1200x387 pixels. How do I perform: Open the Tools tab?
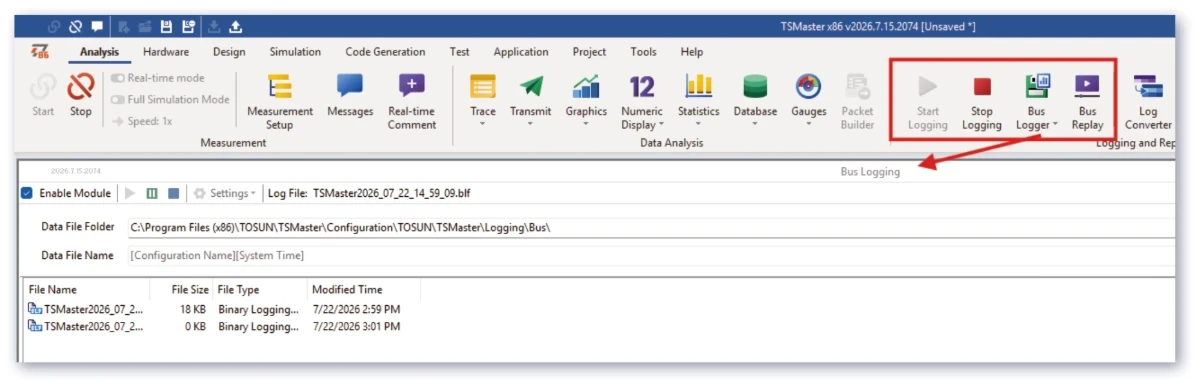(x=644, y=52)
